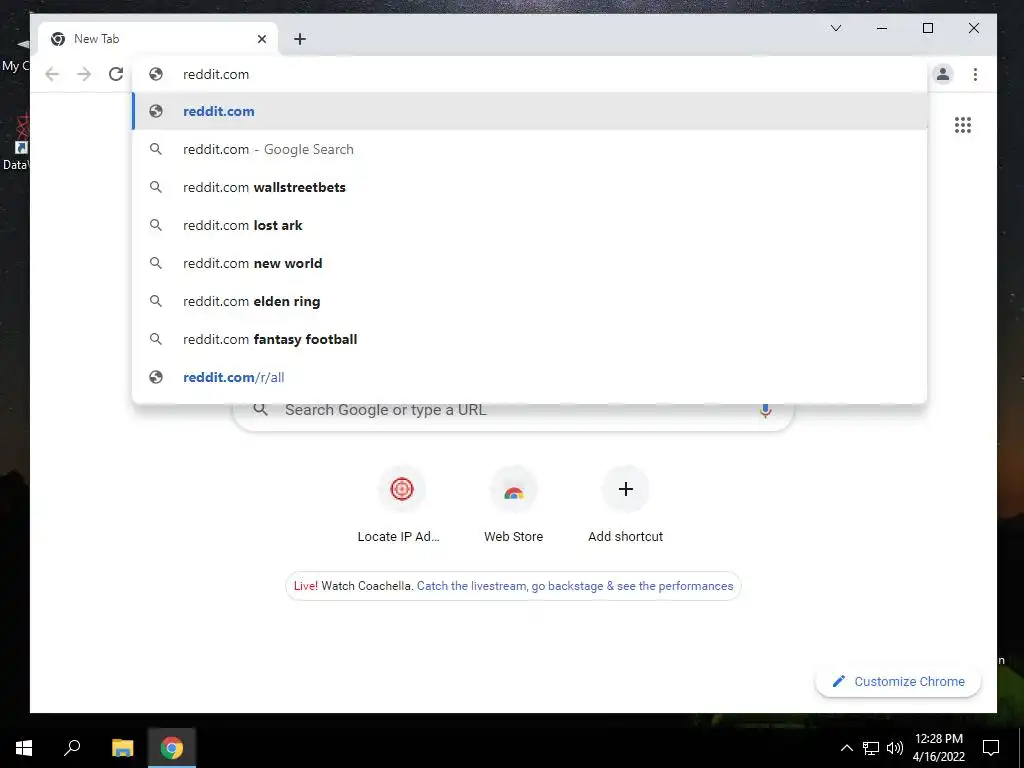Click magnifier icon beside wallstreetbets suggestion
Image resolution: width=1024 pixels, height=768 pixels.
[155, 187]
